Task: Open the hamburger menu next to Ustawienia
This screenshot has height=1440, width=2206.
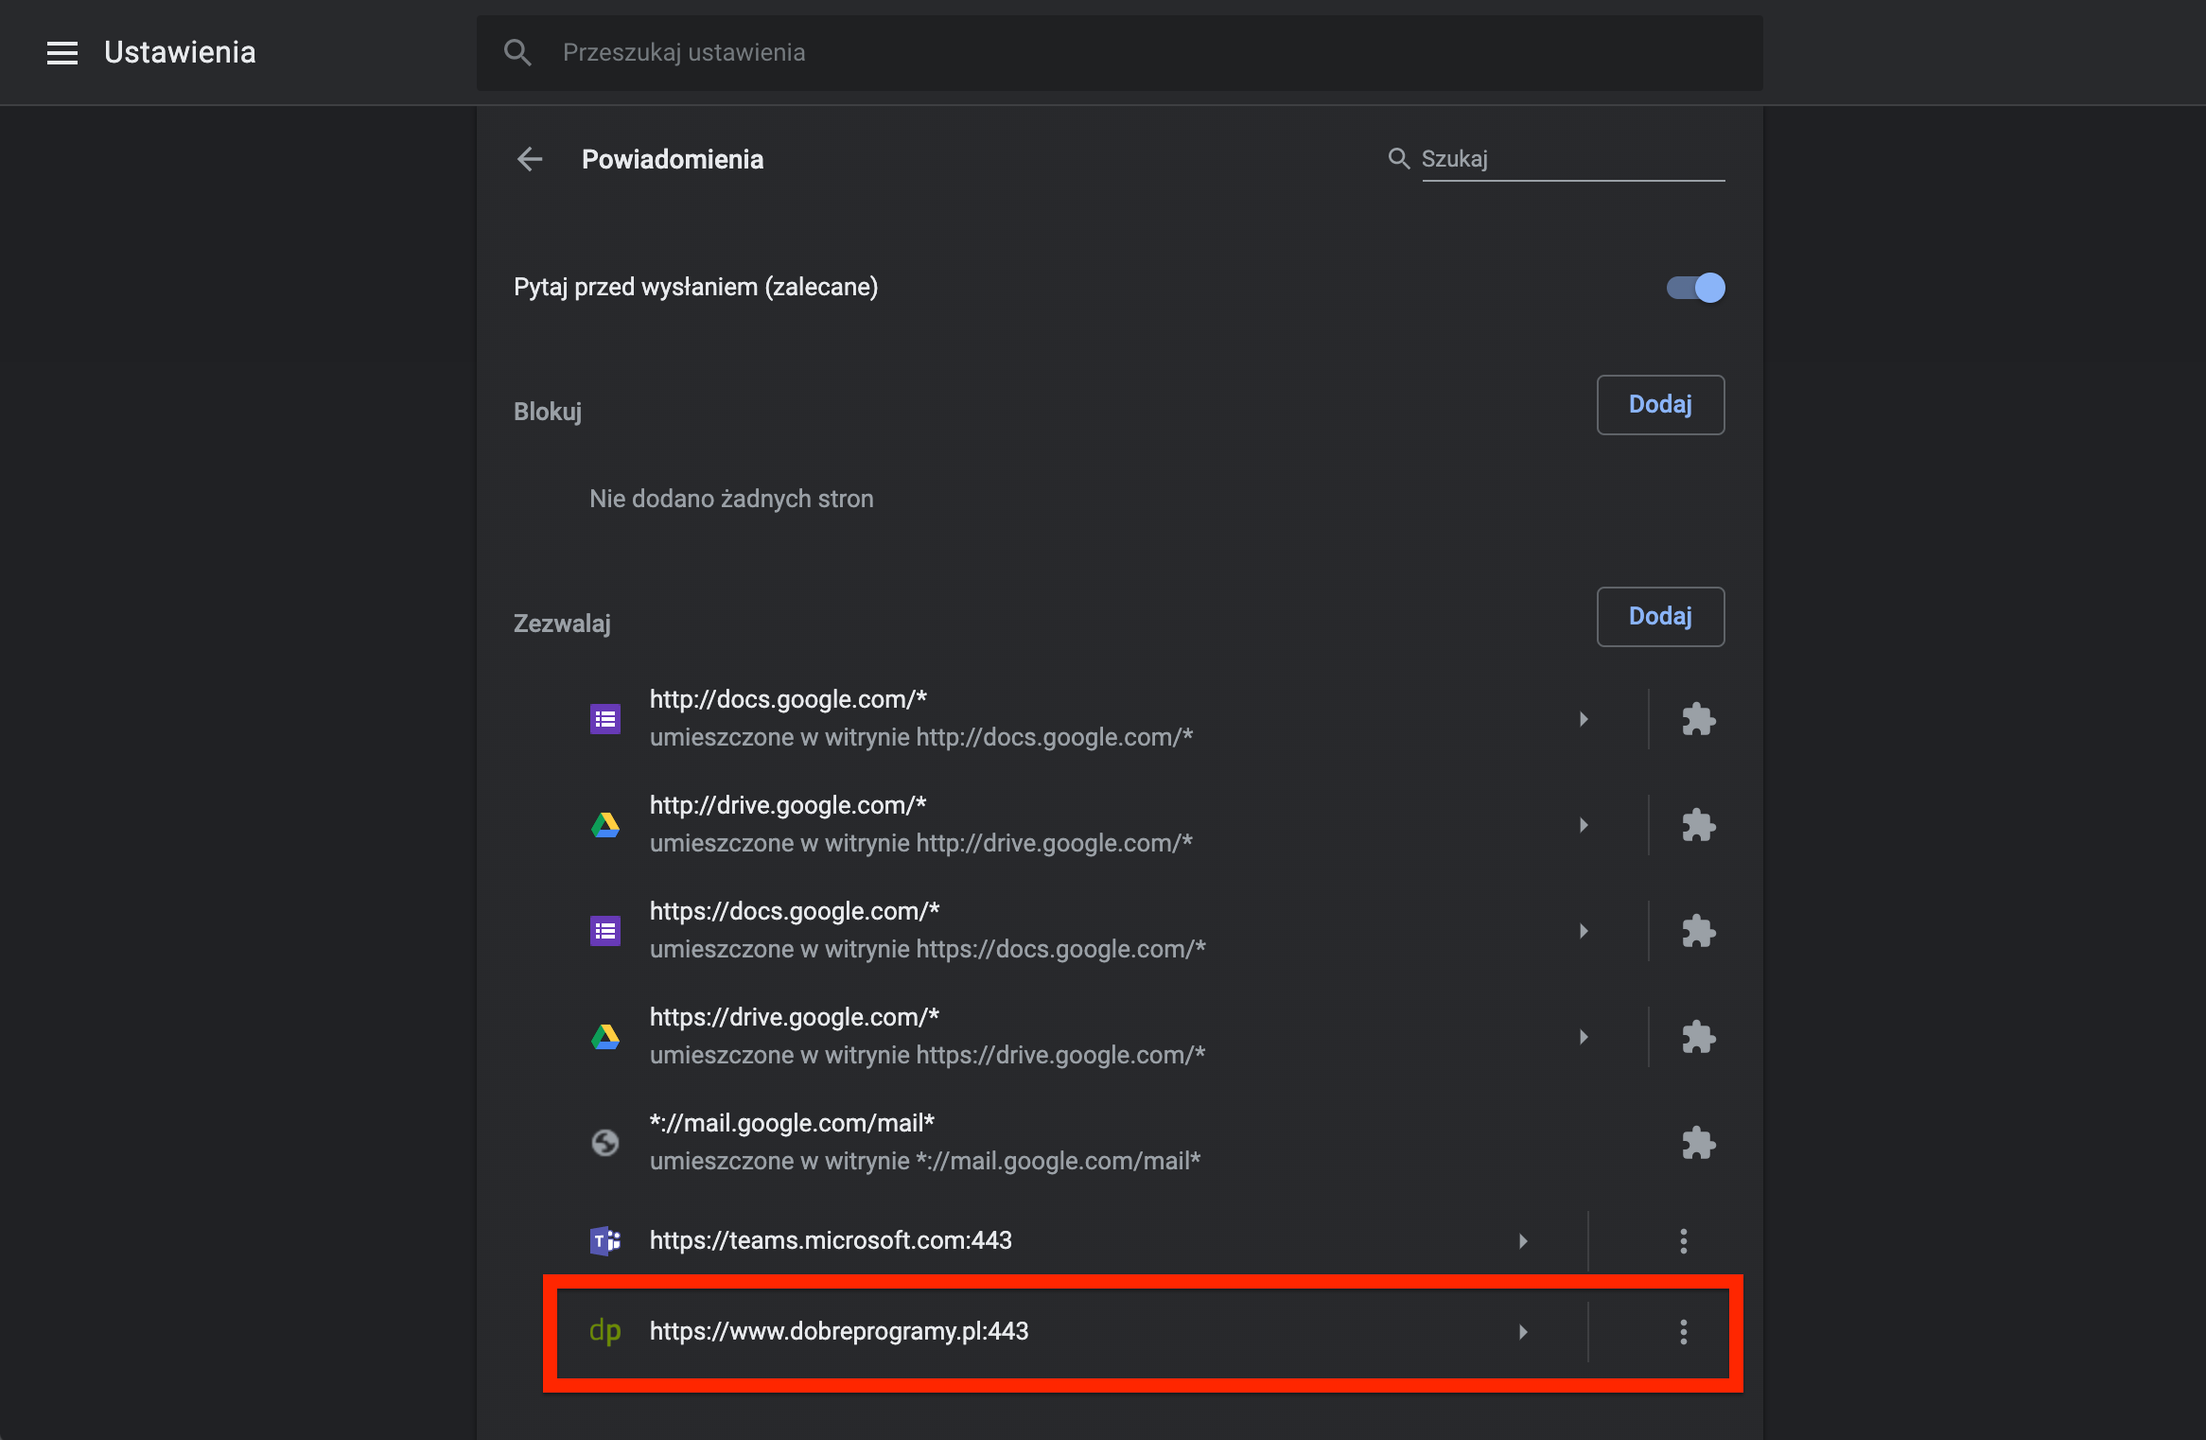Action: pyautogui.click(x=62, y=52)
